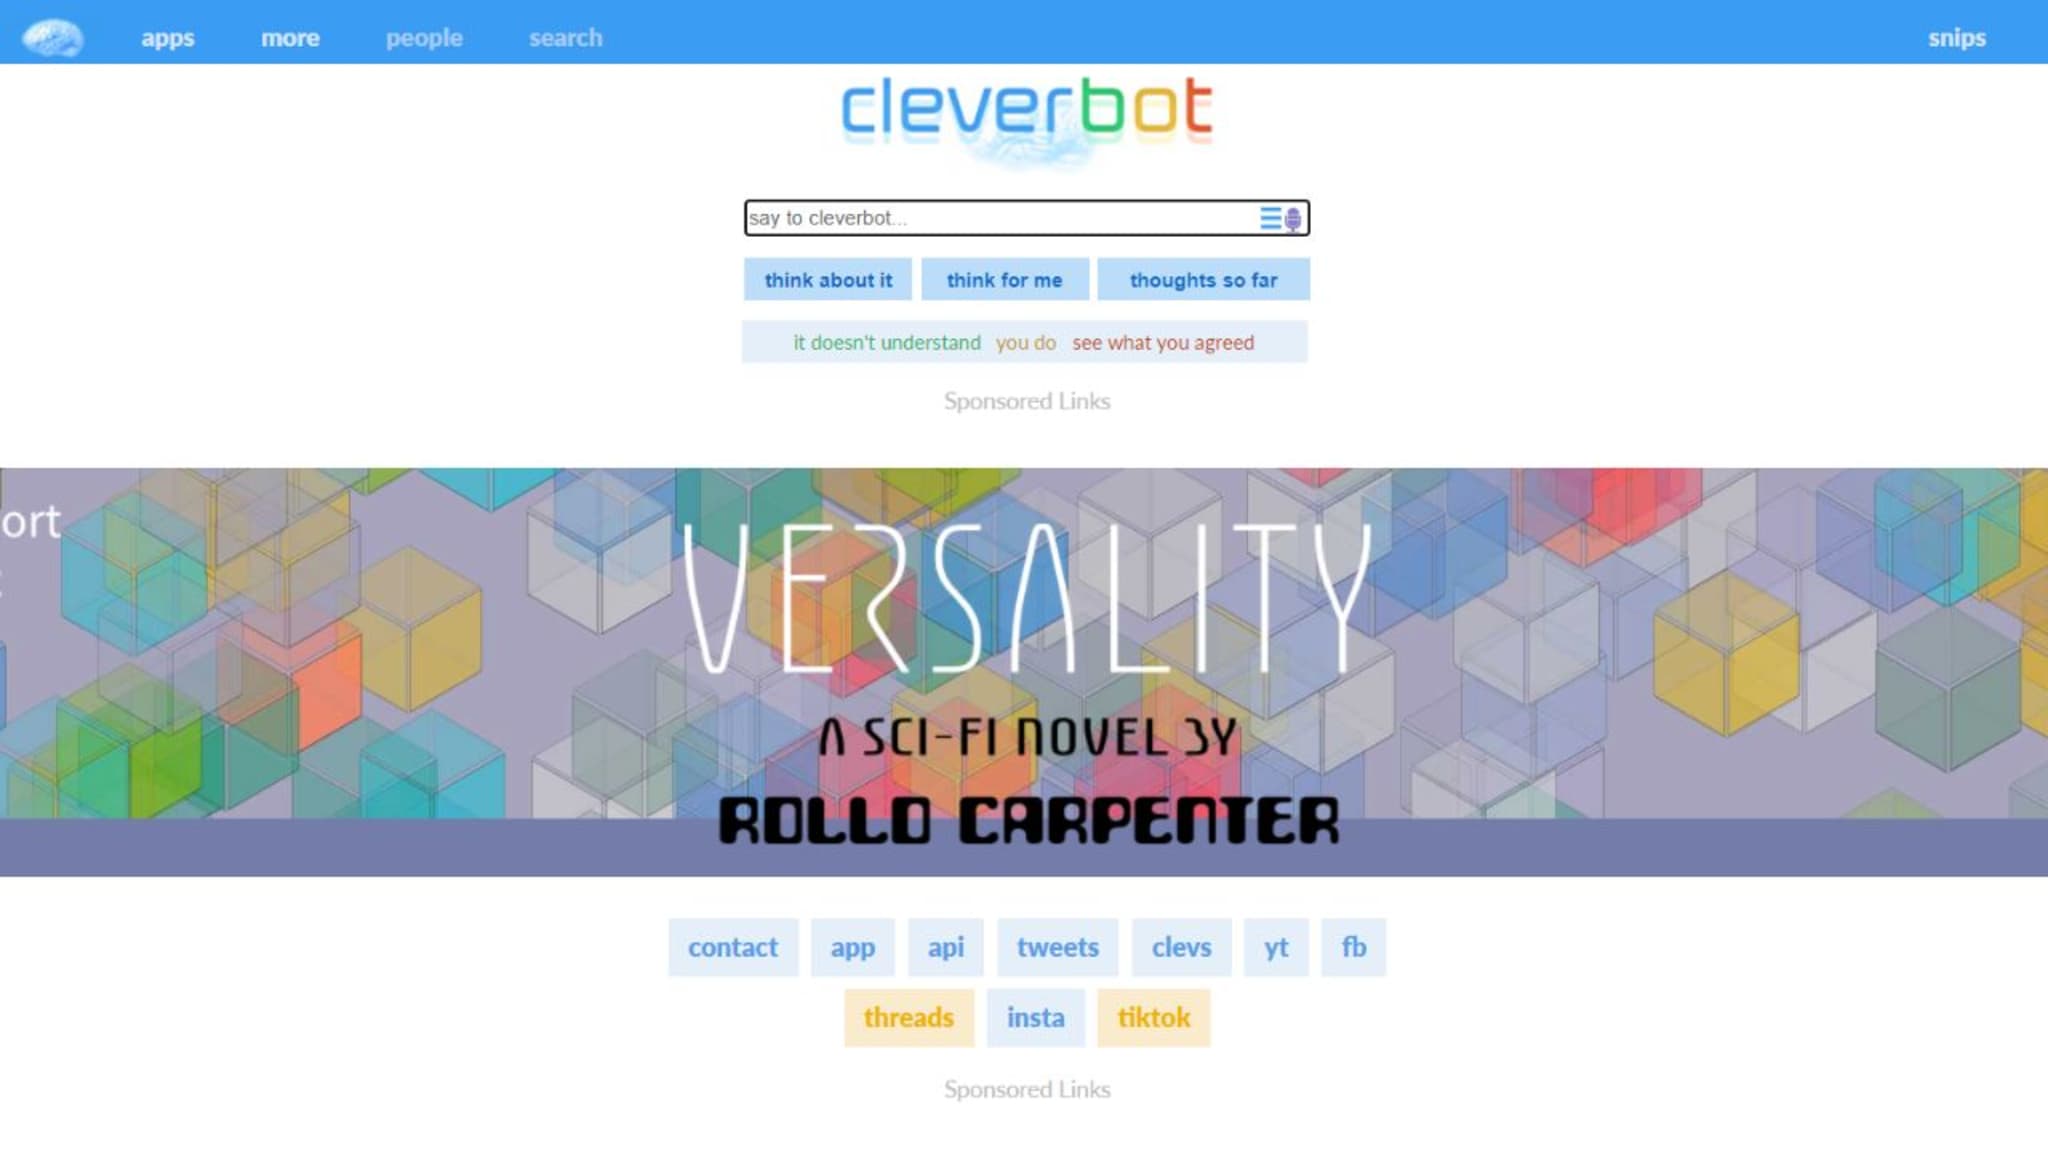Click the 'think for me' button

tap(1004, 280)
